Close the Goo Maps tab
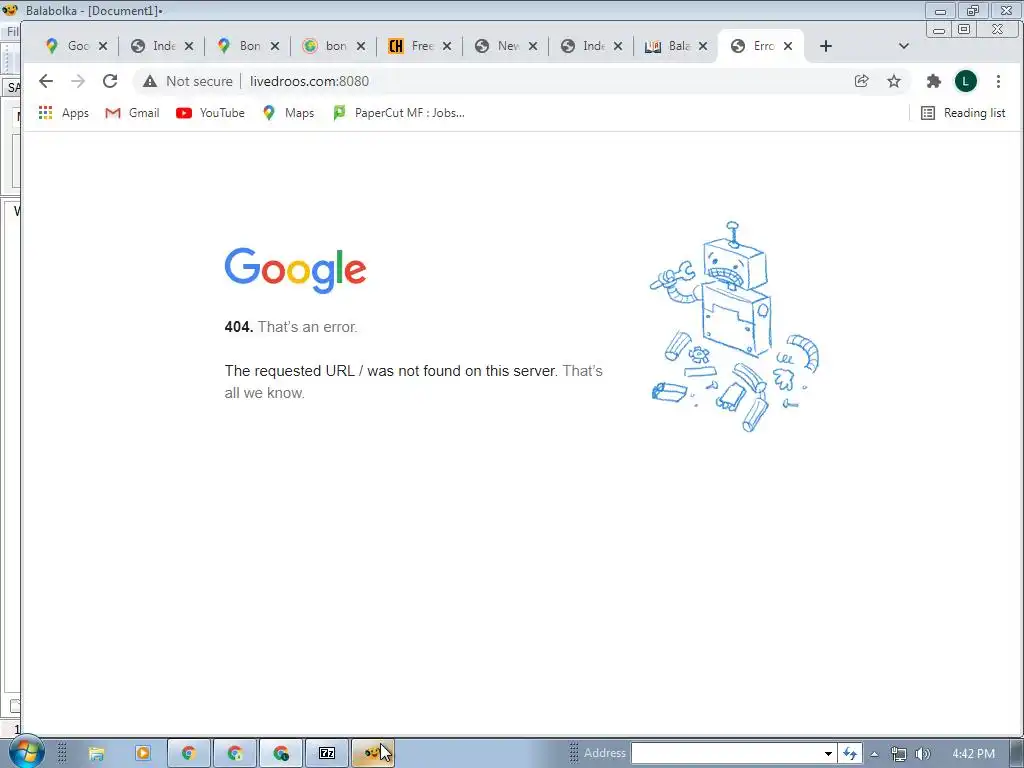The width and height of the screenshot is (1024, 768). click(x=103, y=46)
